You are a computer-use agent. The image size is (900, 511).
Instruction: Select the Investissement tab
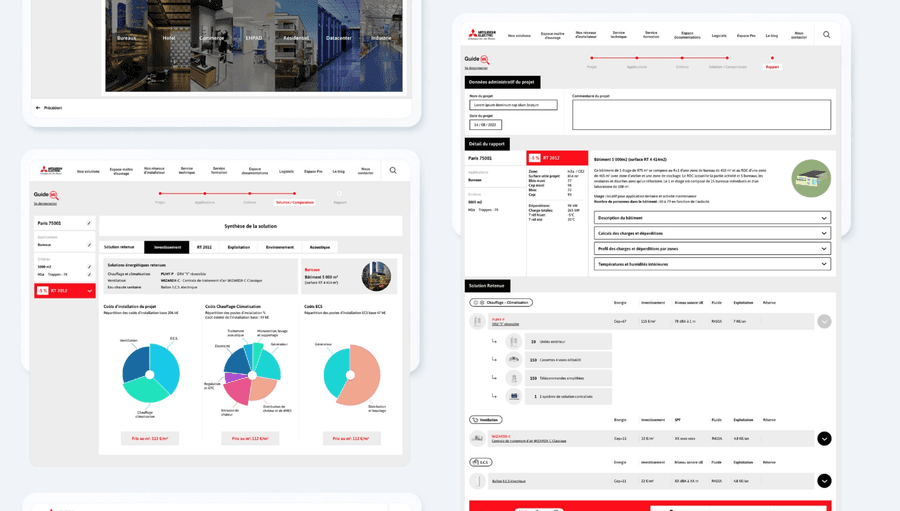pos(167,247)
